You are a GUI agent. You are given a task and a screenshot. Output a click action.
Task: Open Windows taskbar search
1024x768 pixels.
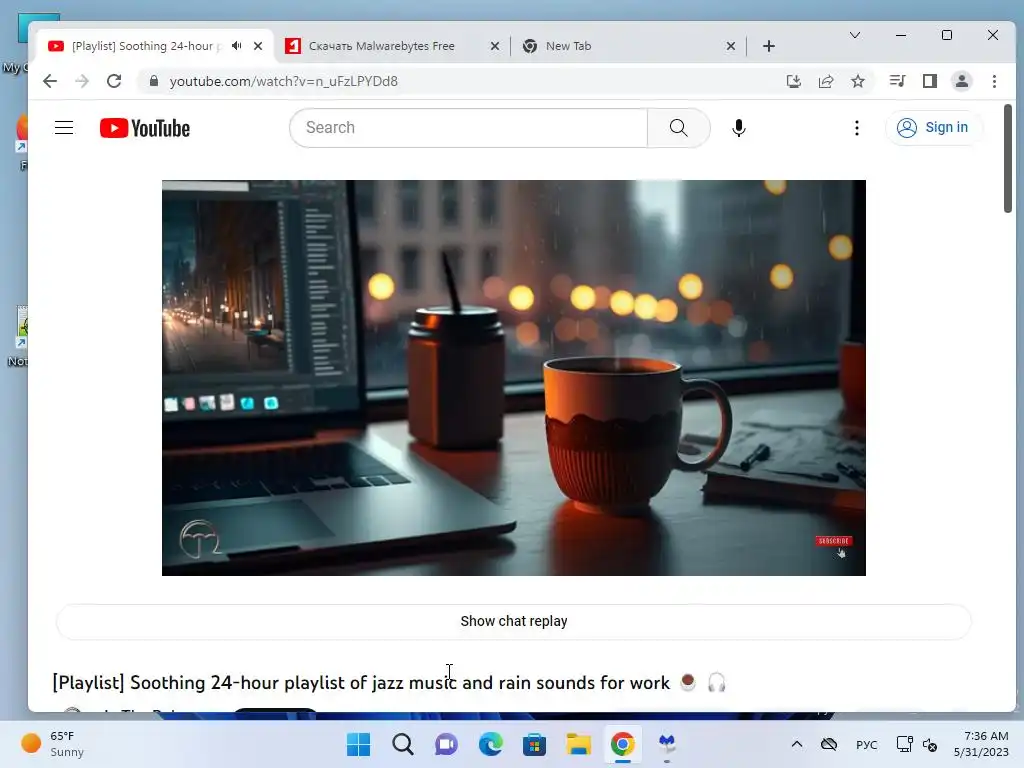pyautogui.click(x=402, y=744)
